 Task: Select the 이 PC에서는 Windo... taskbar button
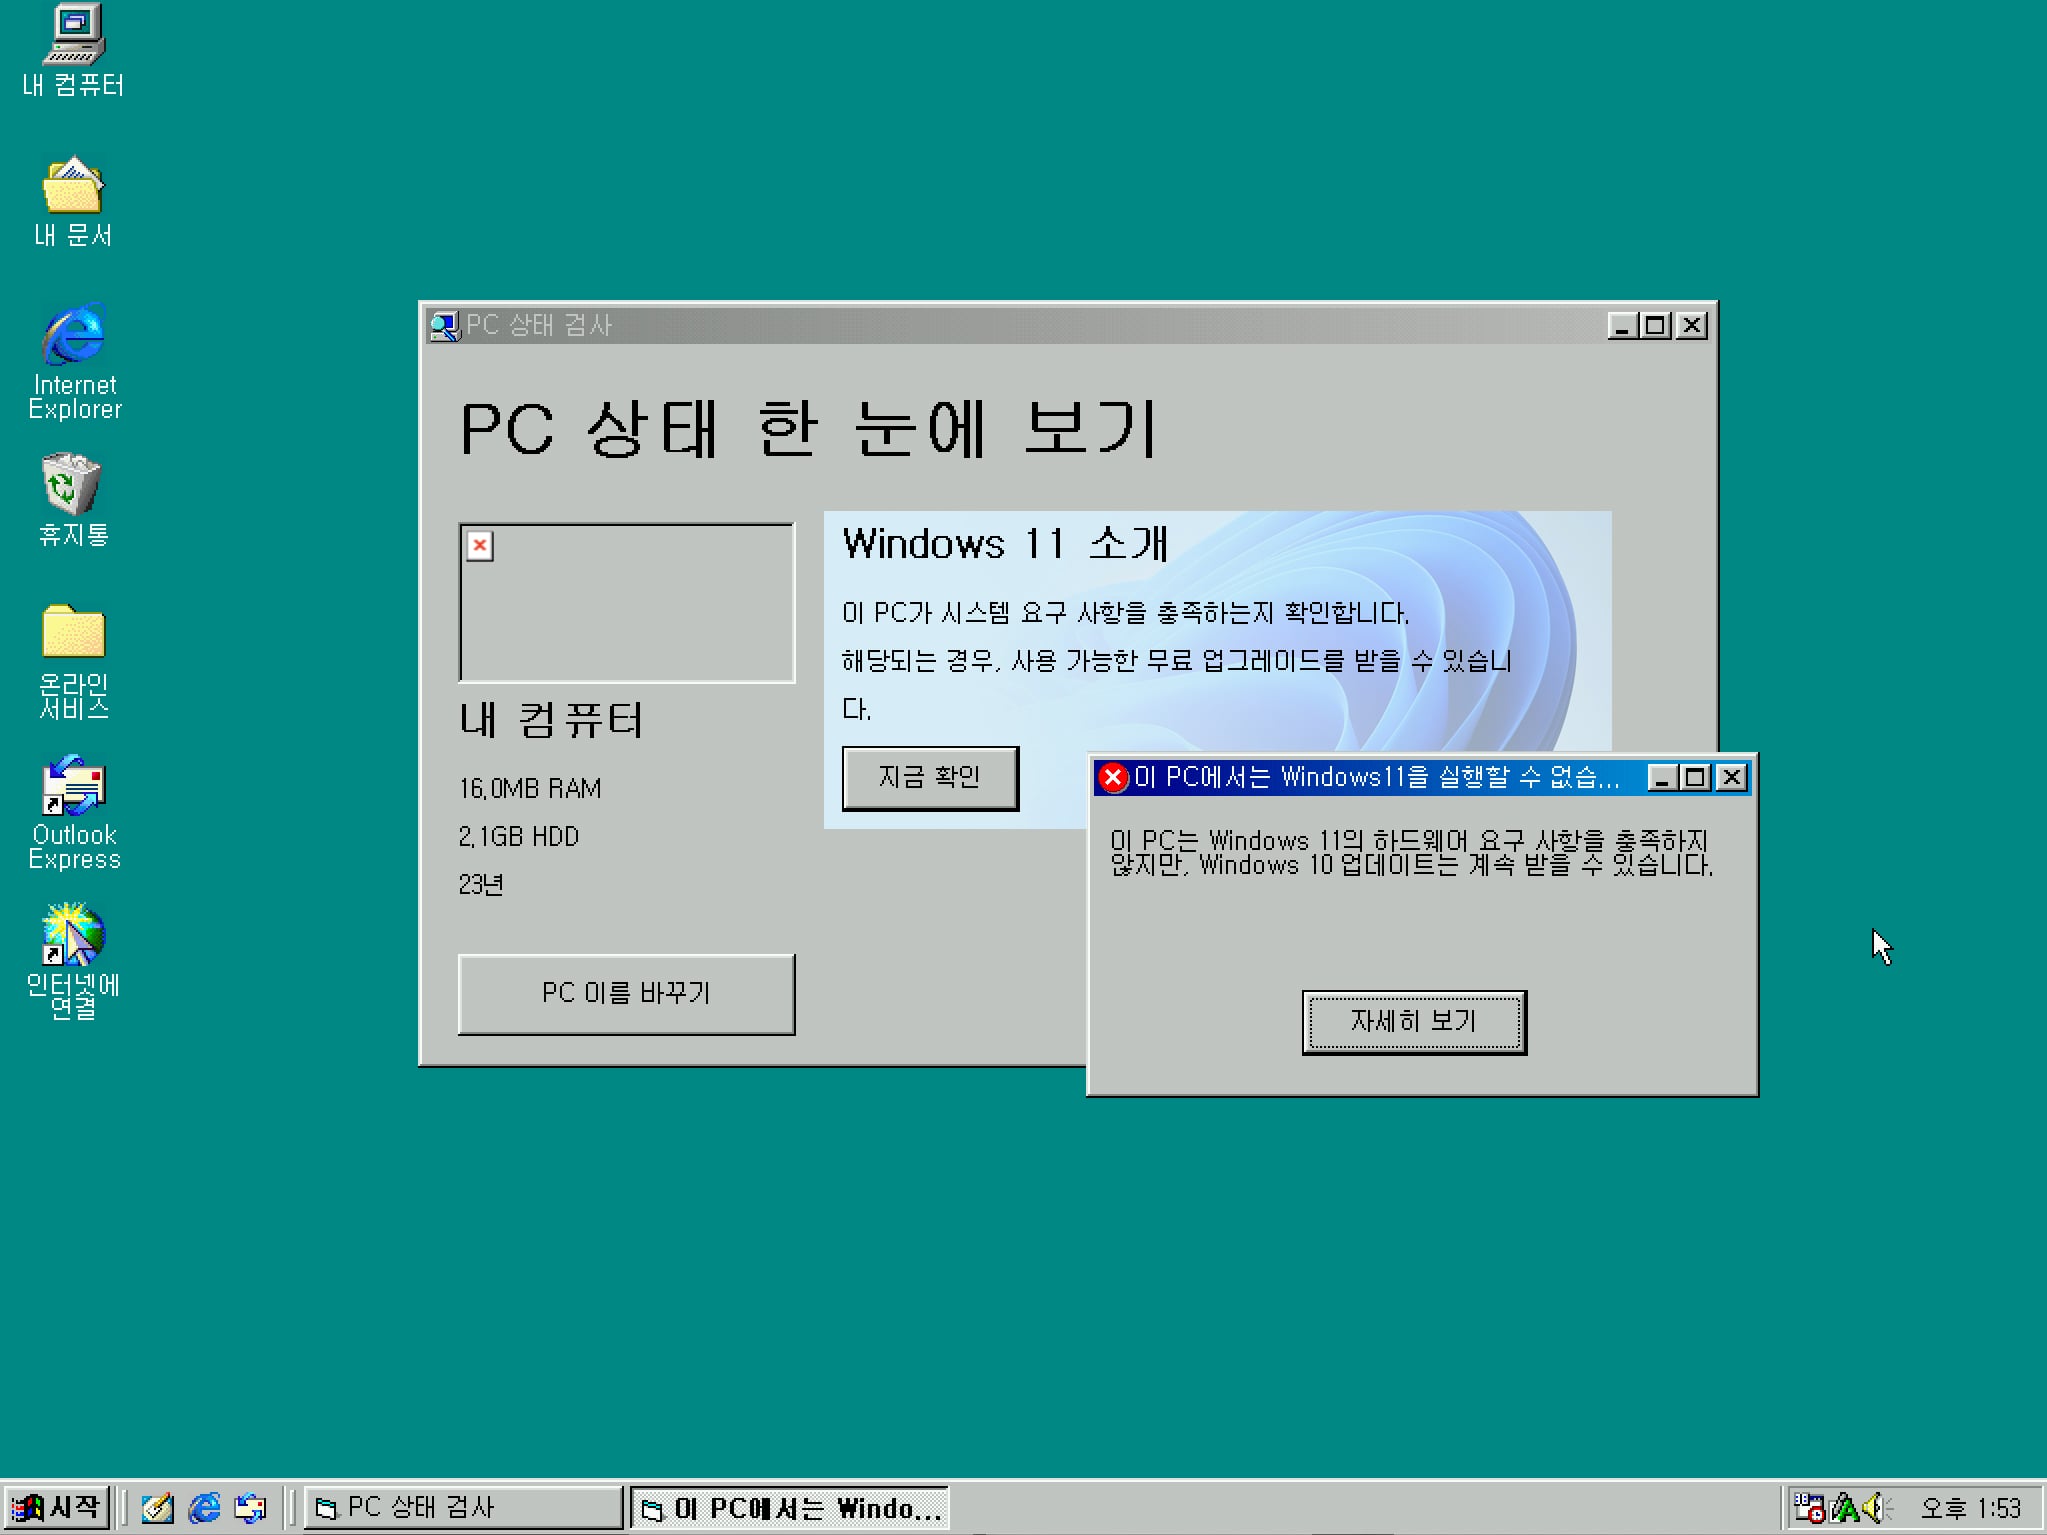[x=790, y=1507]
